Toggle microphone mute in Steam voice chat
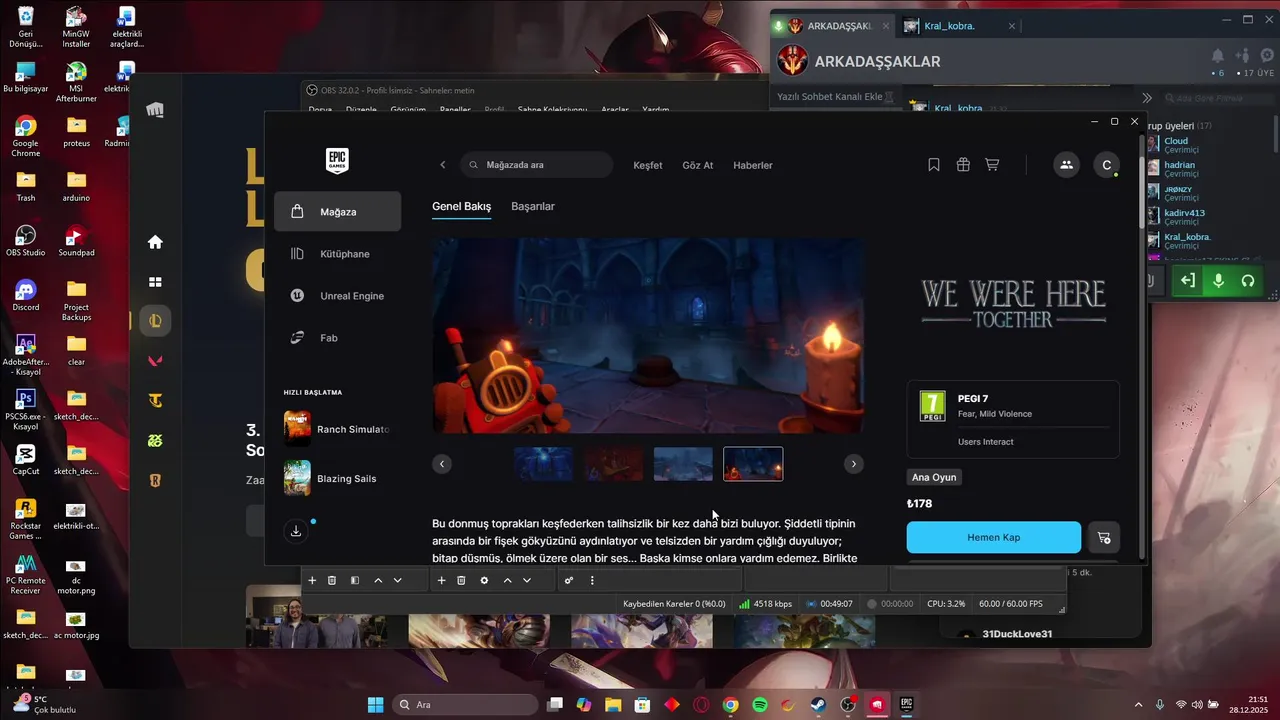The height and width of the screenshot is (720, 1280). click(1218, 281)
